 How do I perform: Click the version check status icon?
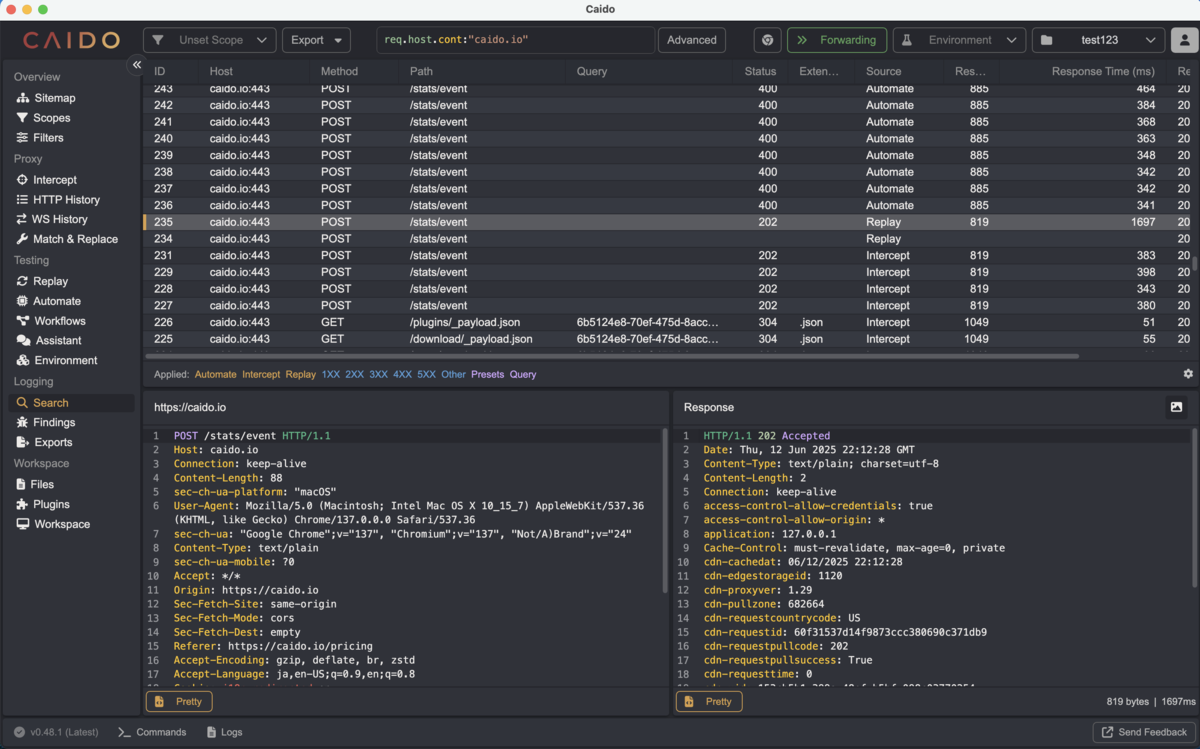coord(19,732)
